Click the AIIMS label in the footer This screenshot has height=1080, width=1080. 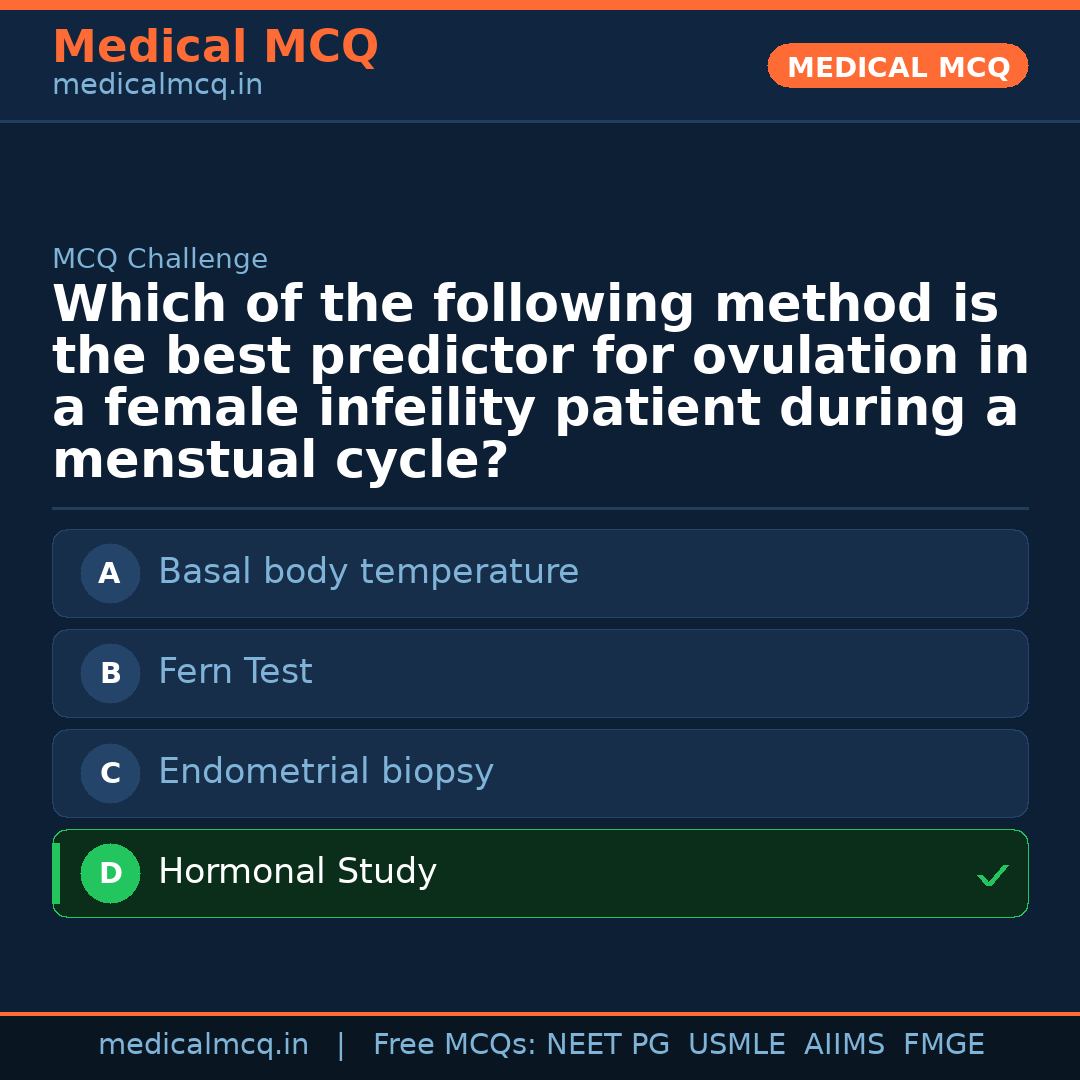[845, 1044]
